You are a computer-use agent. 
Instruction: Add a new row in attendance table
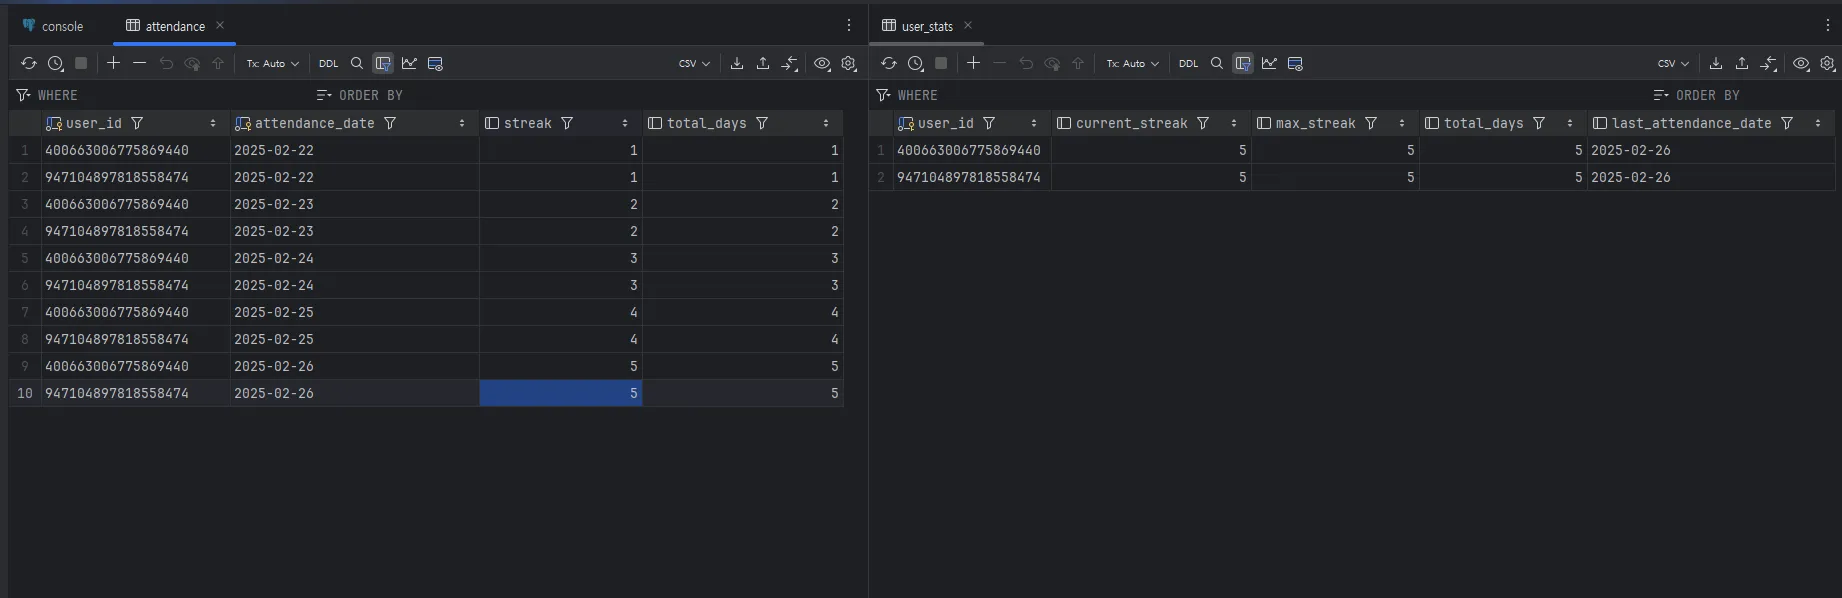tap(113, 63)
